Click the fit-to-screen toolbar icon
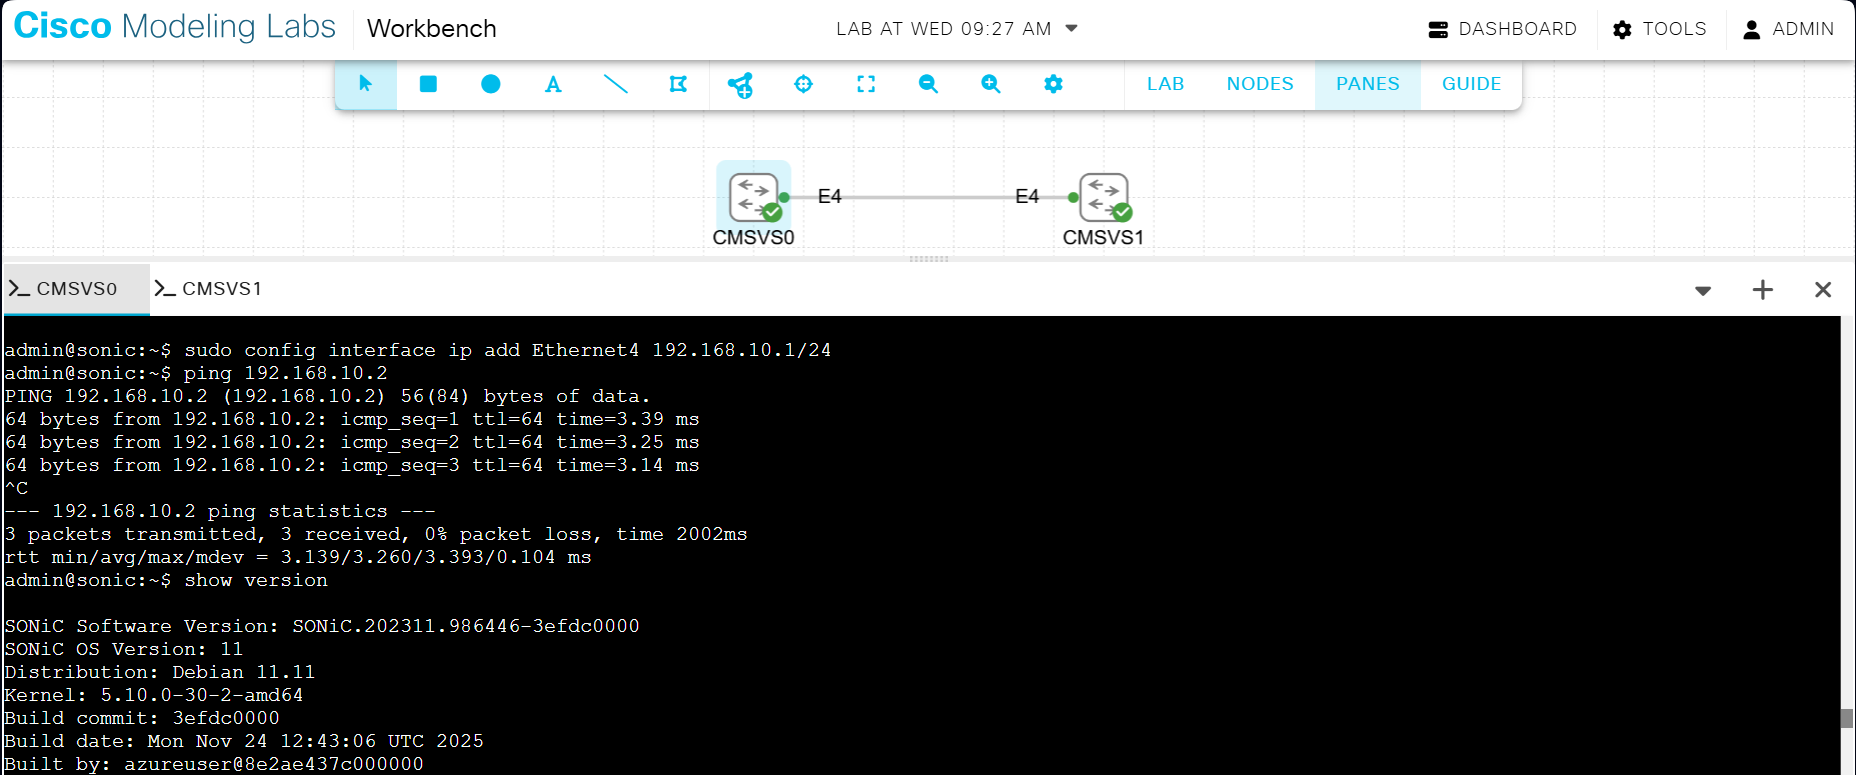1856x775 pixels. 866,84
